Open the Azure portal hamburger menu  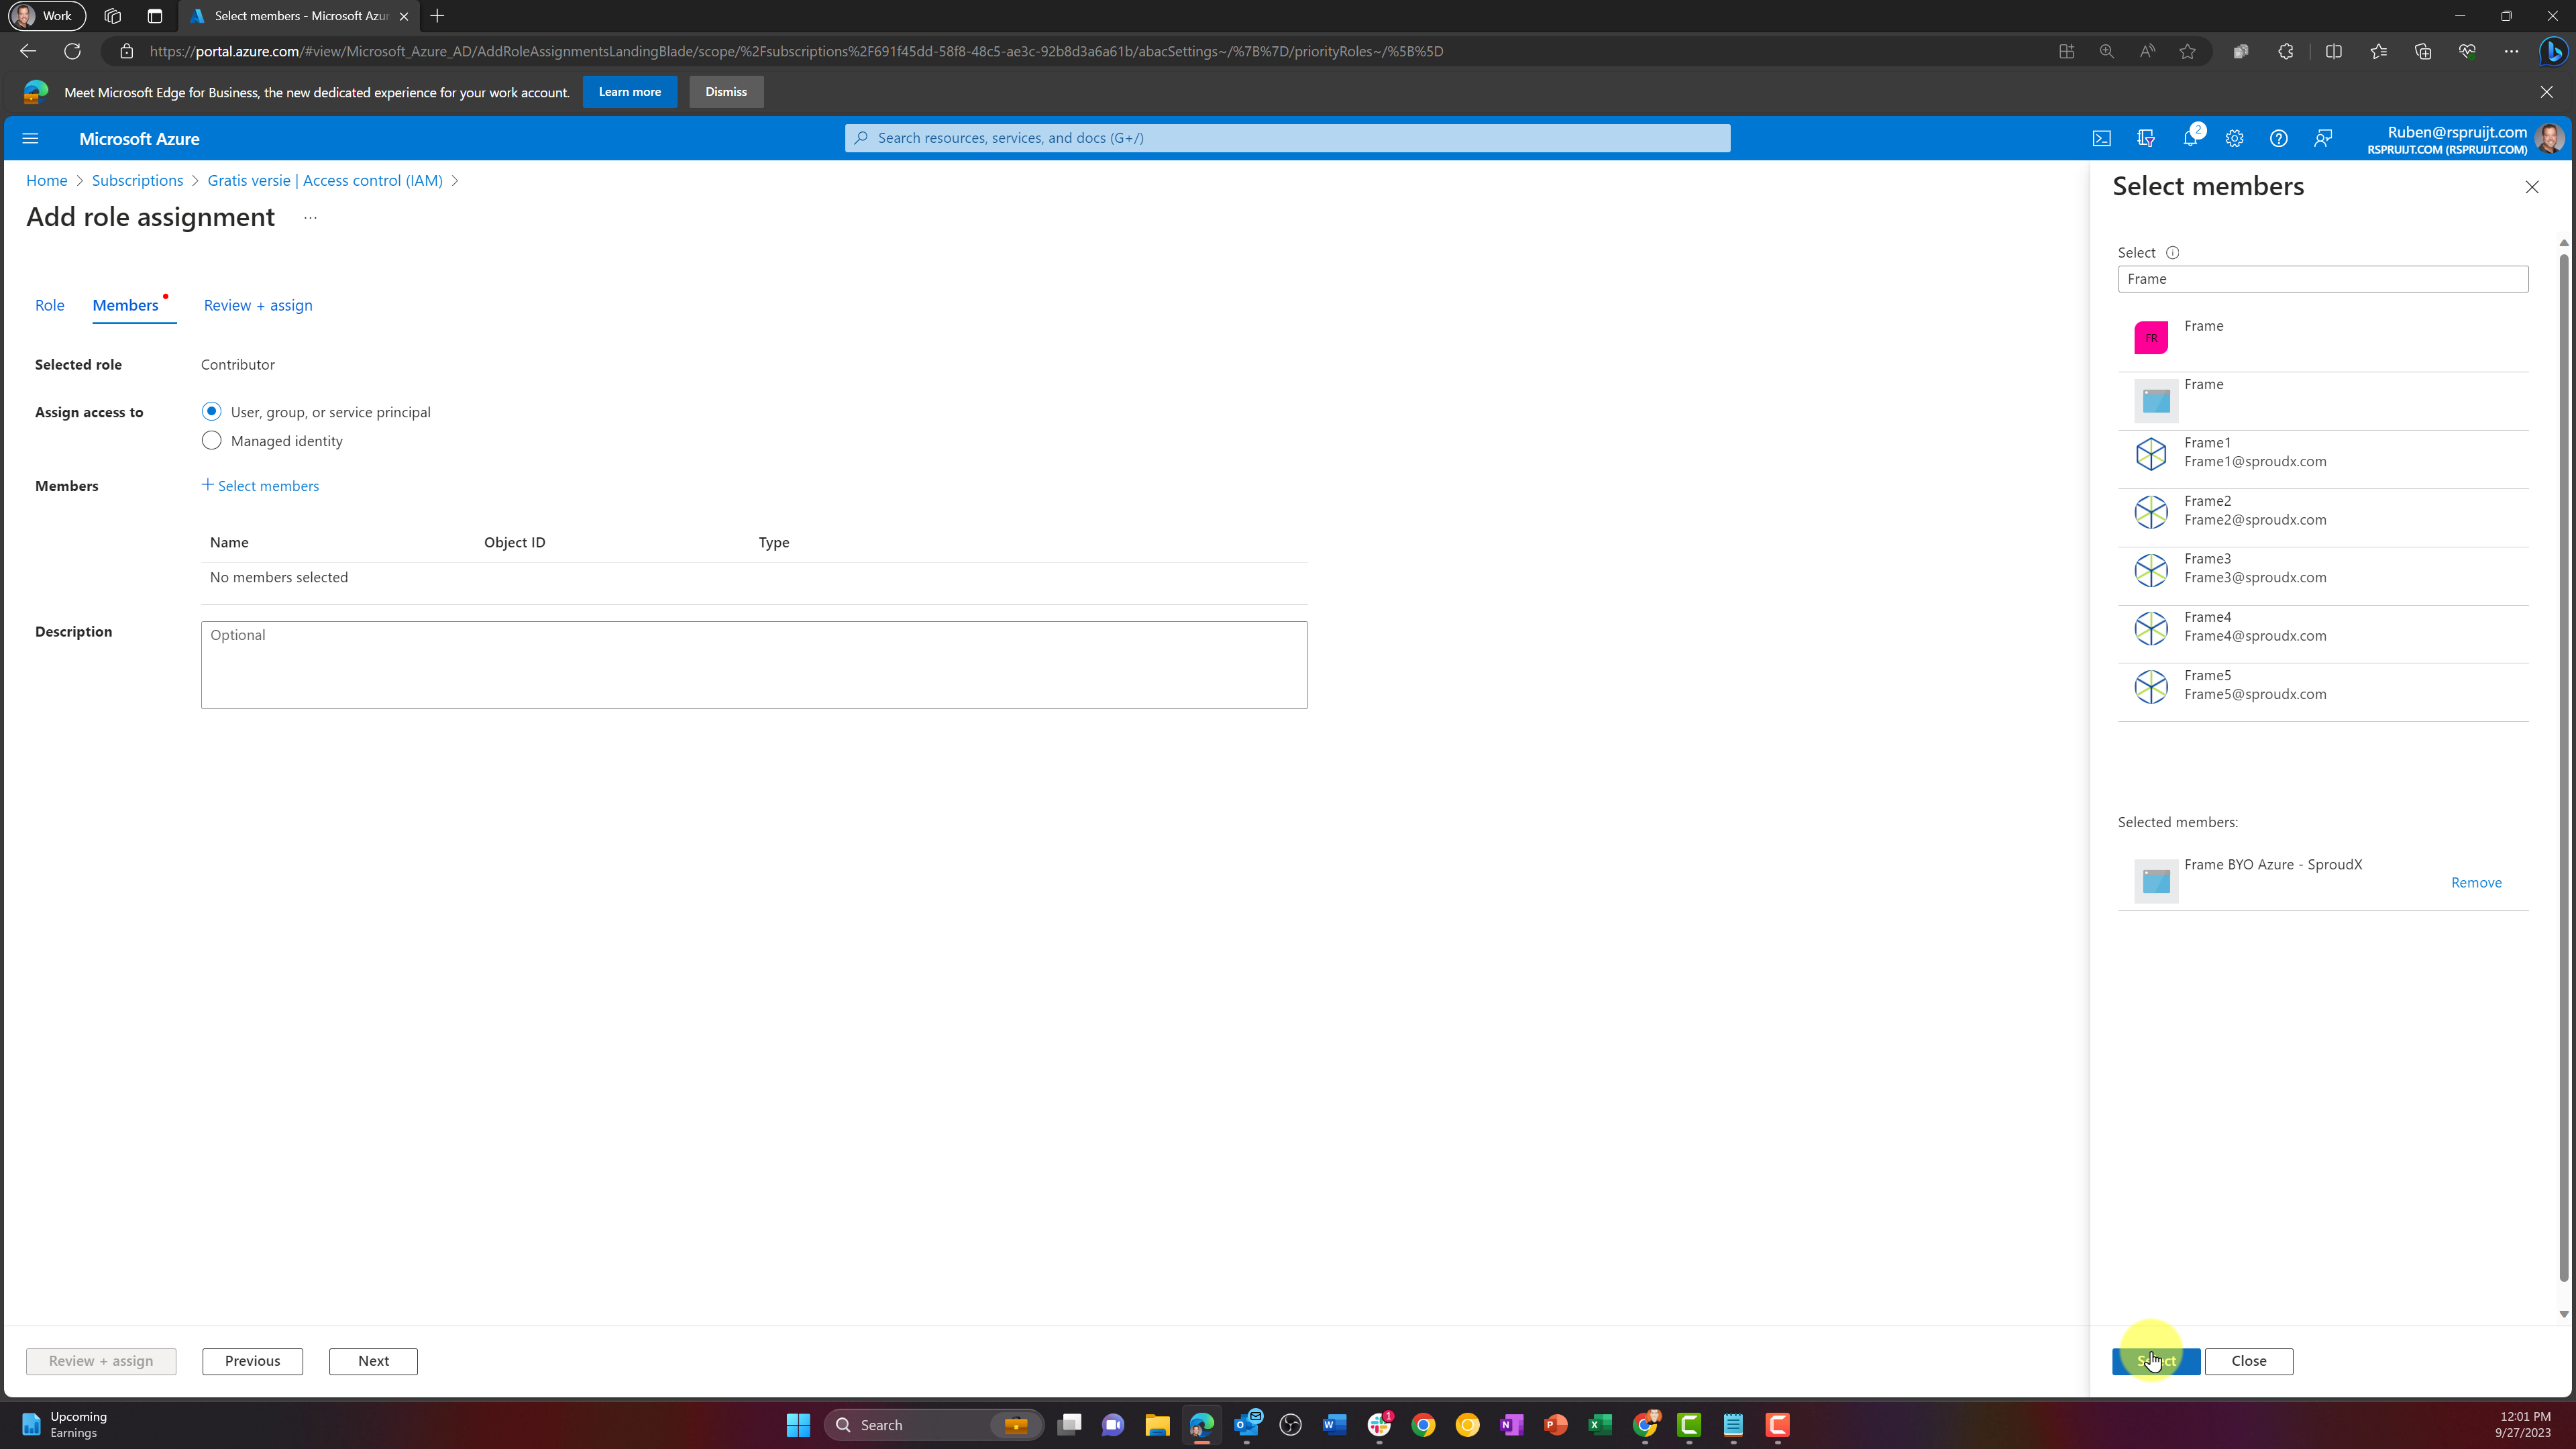[x=30, y=138]
